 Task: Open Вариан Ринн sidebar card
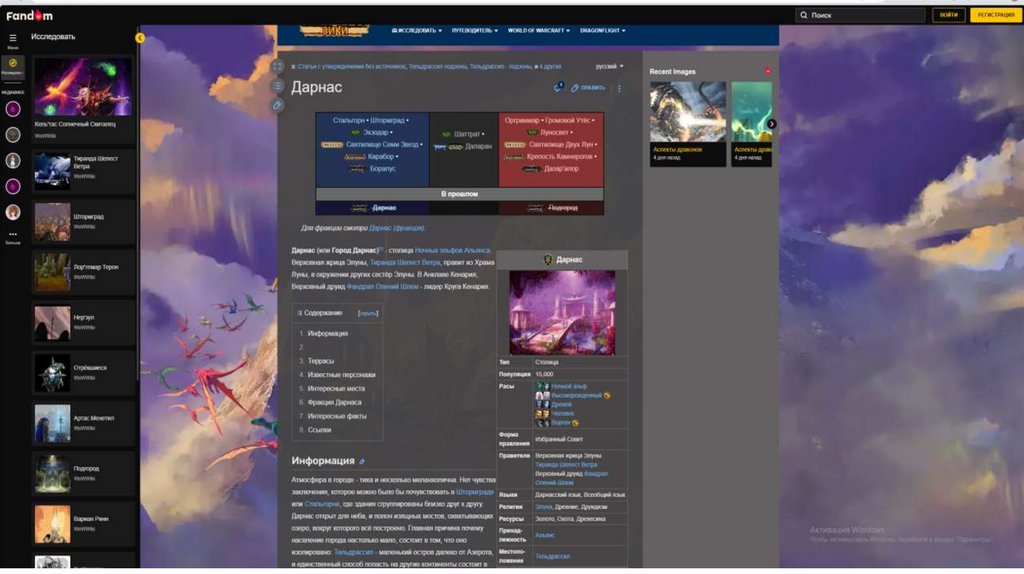tap(84, 524)
